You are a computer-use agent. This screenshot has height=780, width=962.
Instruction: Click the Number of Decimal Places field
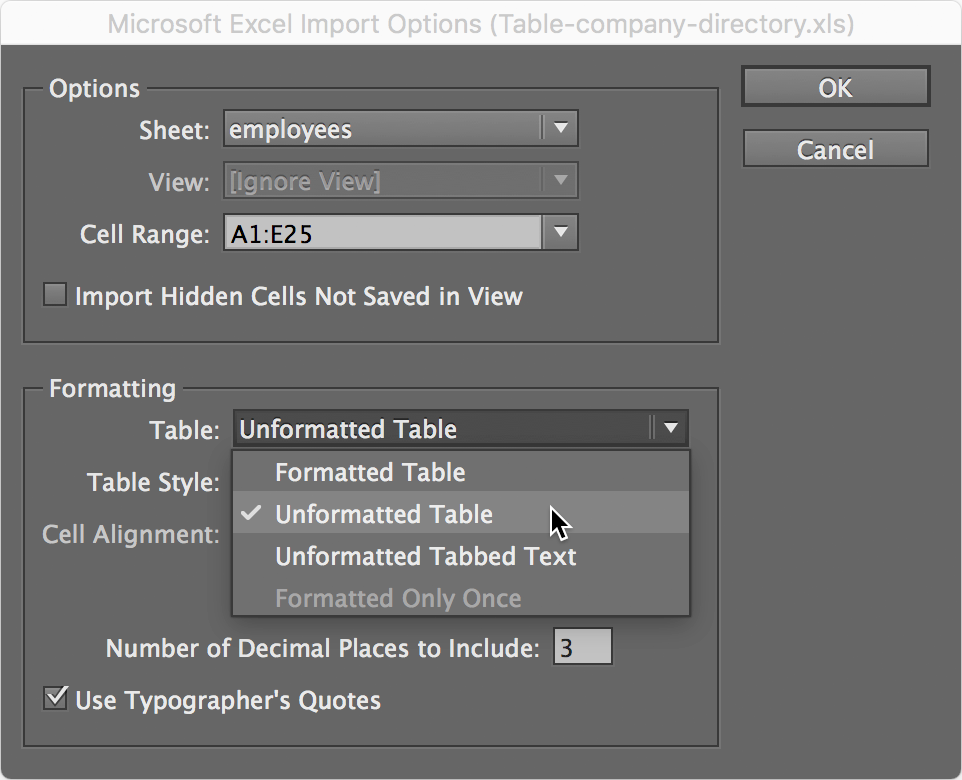(x=583, y=646)
